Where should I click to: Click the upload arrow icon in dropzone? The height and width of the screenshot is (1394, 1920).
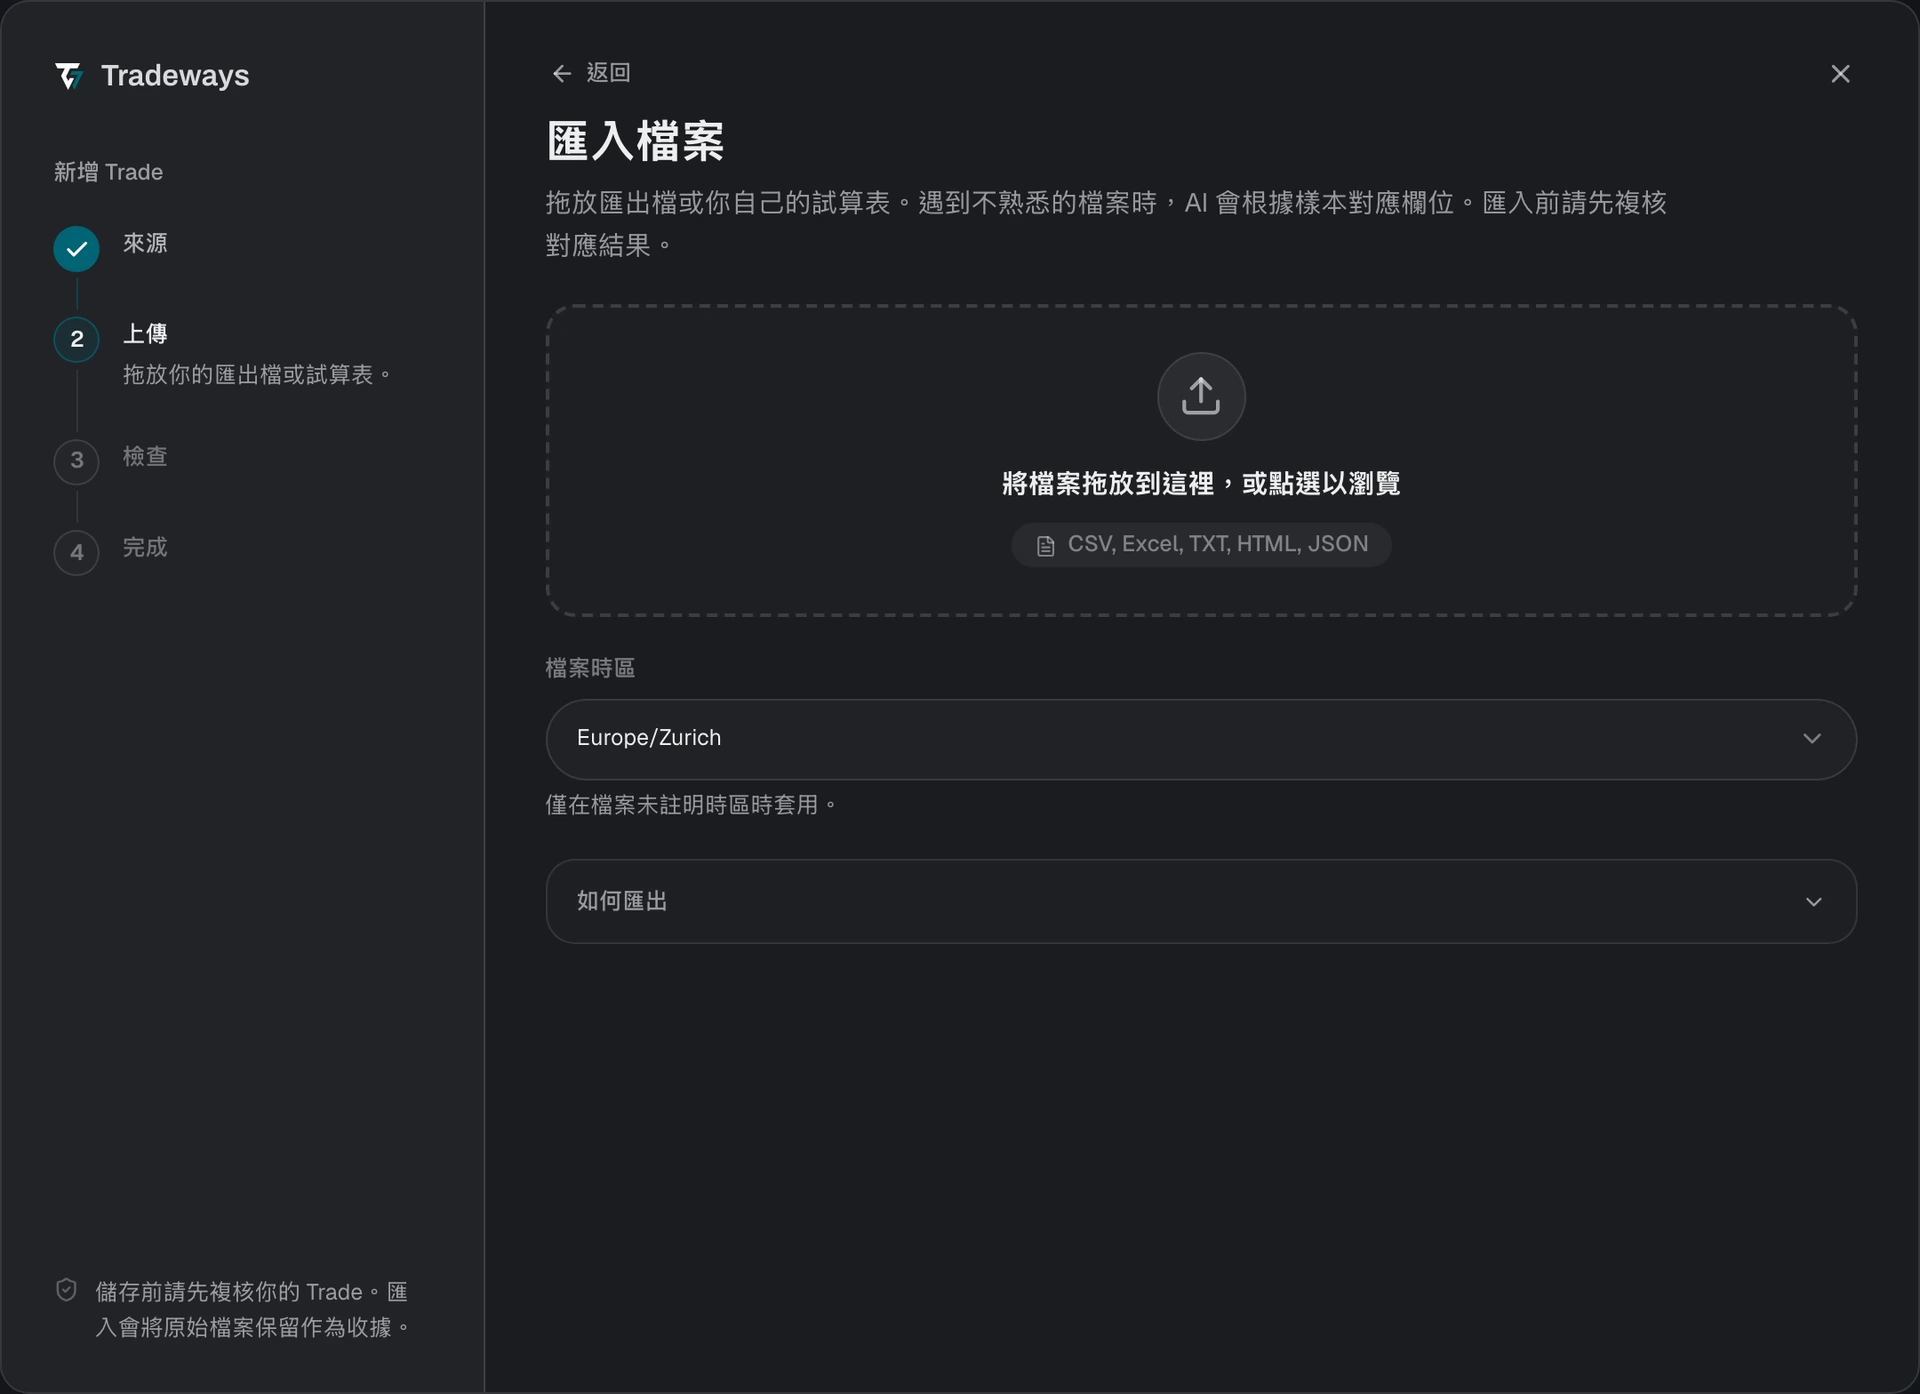1201,396
